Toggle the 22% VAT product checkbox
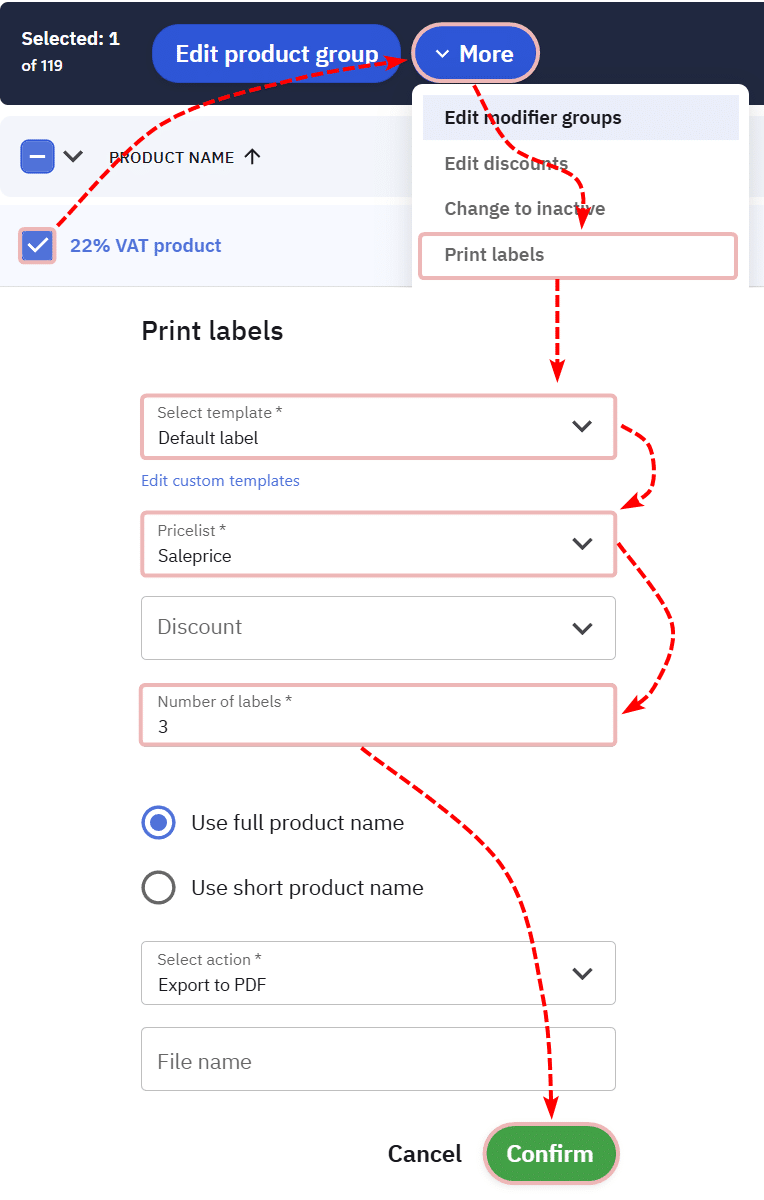 click(x=38, y=246)
